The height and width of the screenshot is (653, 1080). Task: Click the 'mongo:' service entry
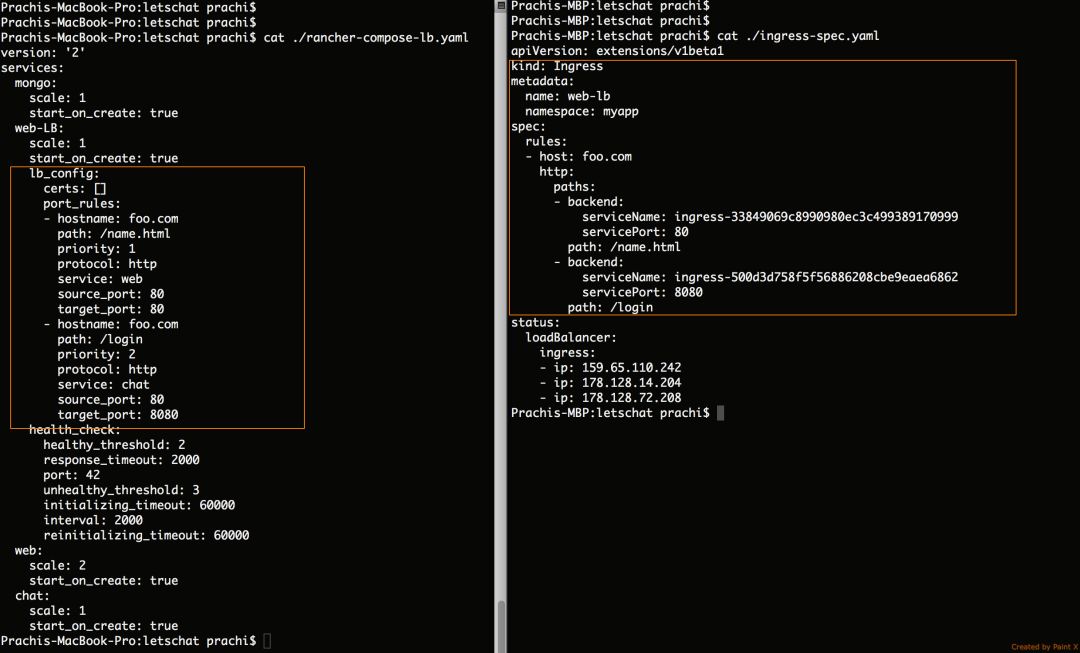pyautogui.click(x=36, y=83)
